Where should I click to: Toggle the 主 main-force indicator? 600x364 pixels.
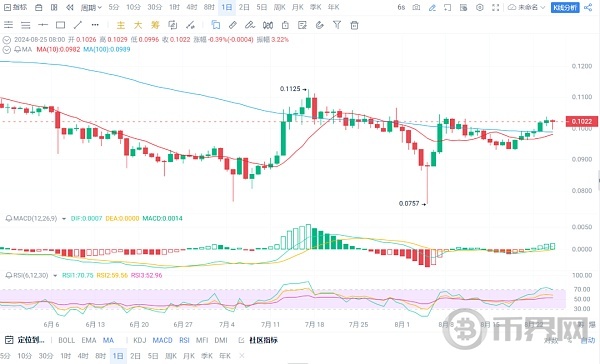tap(121, 25)
